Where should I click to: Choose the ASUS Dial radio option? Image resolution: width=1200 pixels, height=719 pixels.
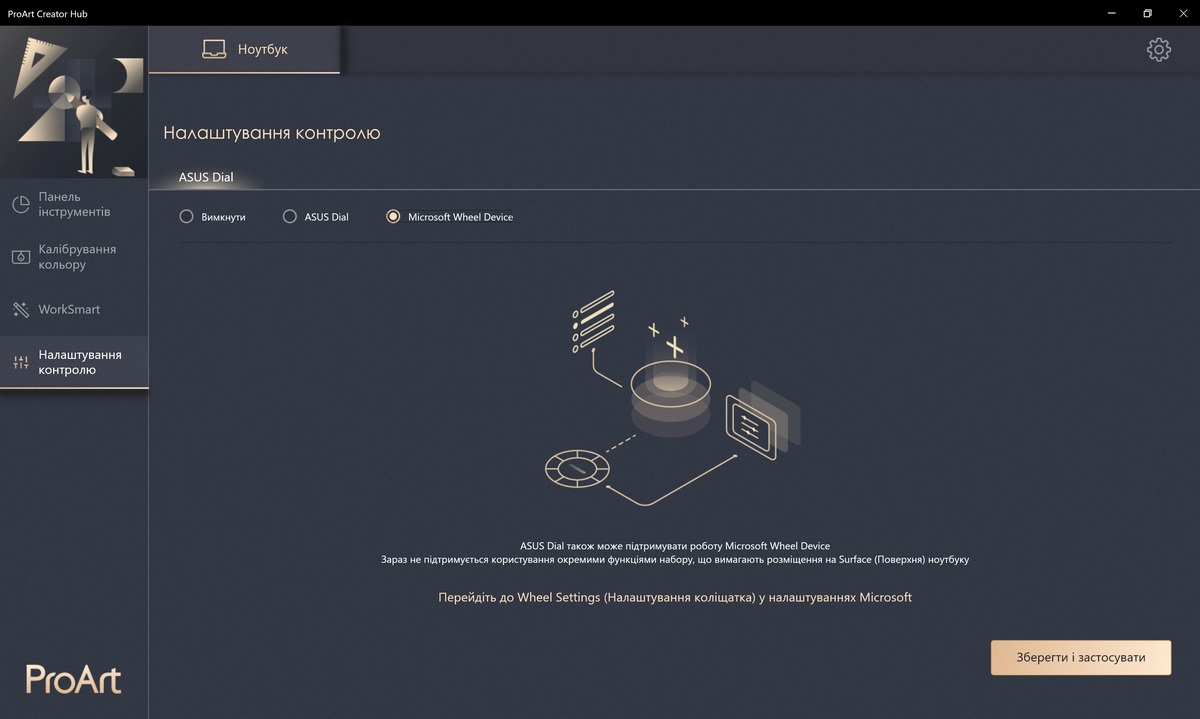tap(290, 216)
